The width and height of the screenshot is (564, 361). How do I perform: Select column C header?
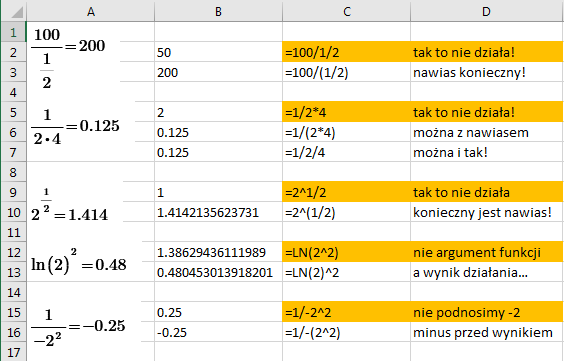pyautogui.click(x=346, y=12)
